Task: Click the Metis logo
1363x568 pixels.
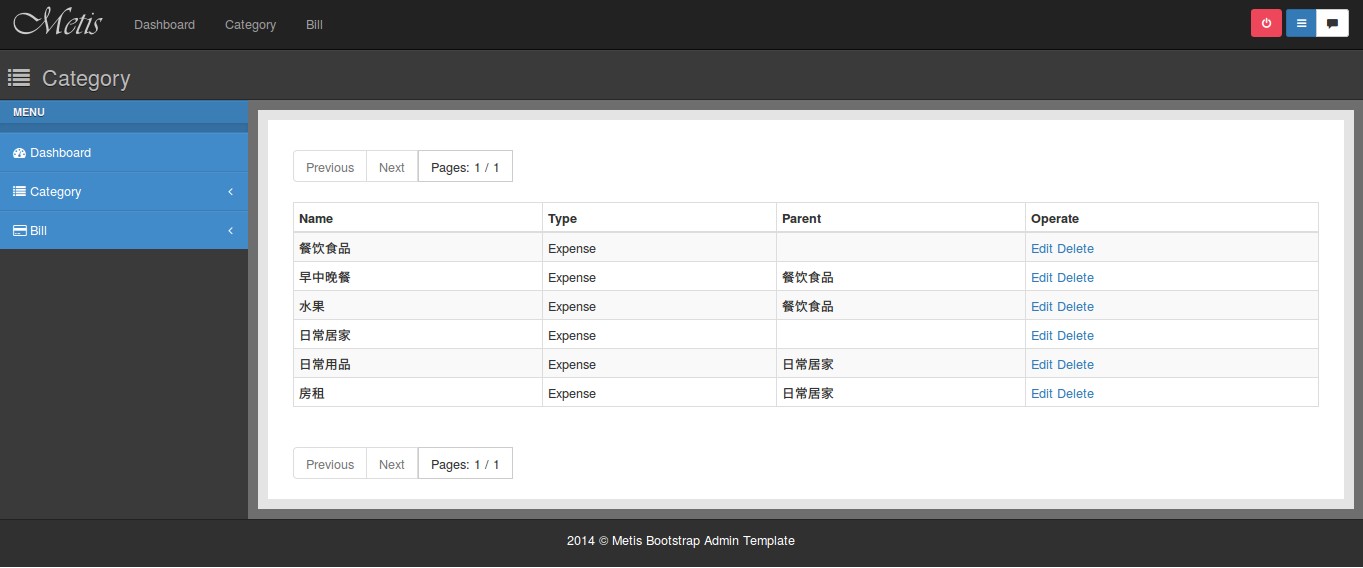Action: pos(57,22)
